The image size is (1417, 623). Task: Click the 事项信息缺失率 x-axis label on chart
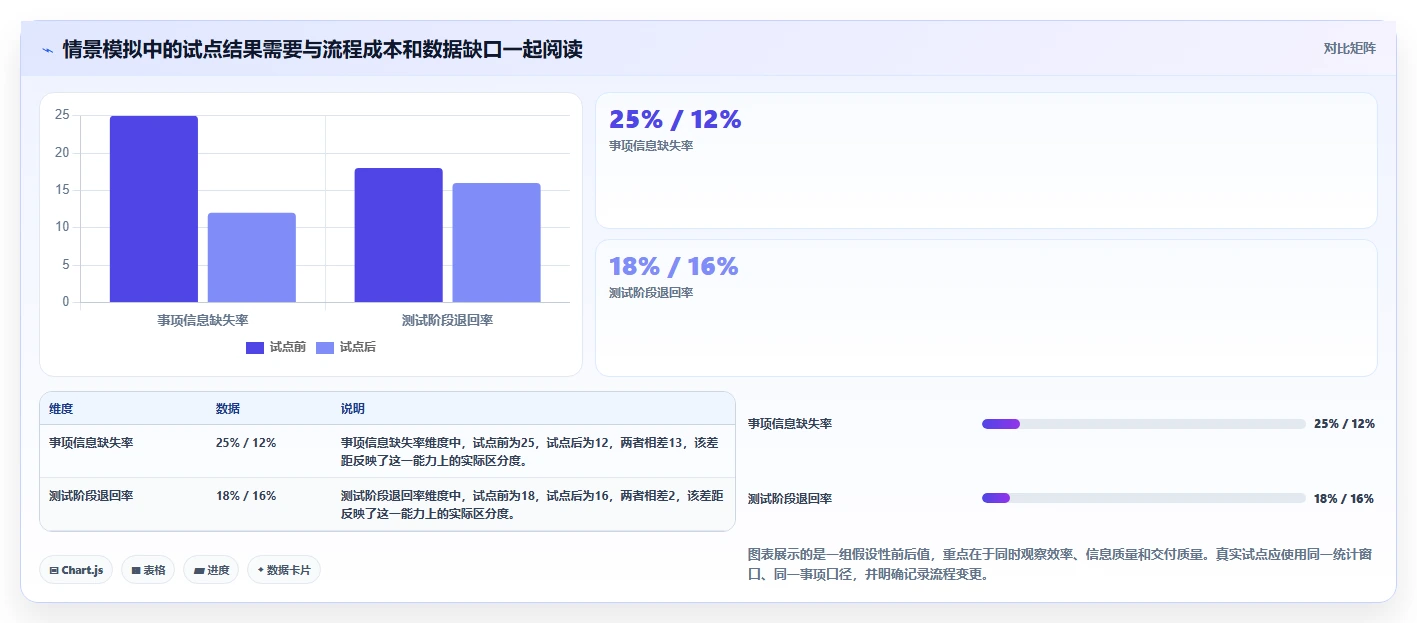tap(203, 320)
